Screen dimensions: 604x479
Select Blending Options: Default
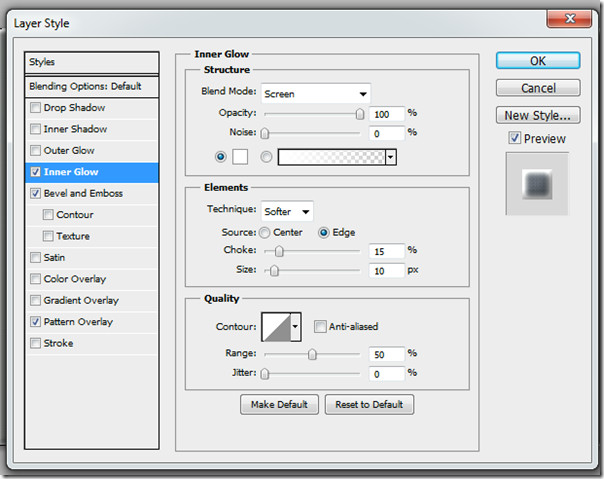point(92,86)
